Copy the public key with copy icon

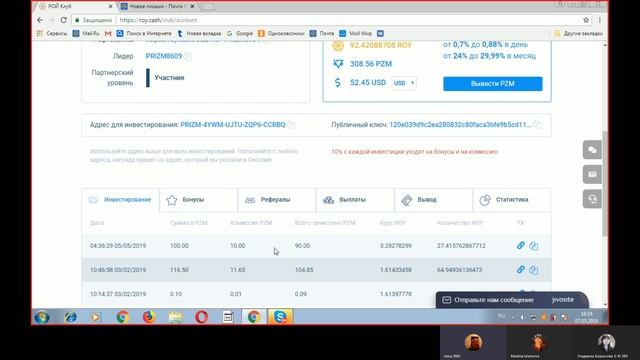coord(538,124)
